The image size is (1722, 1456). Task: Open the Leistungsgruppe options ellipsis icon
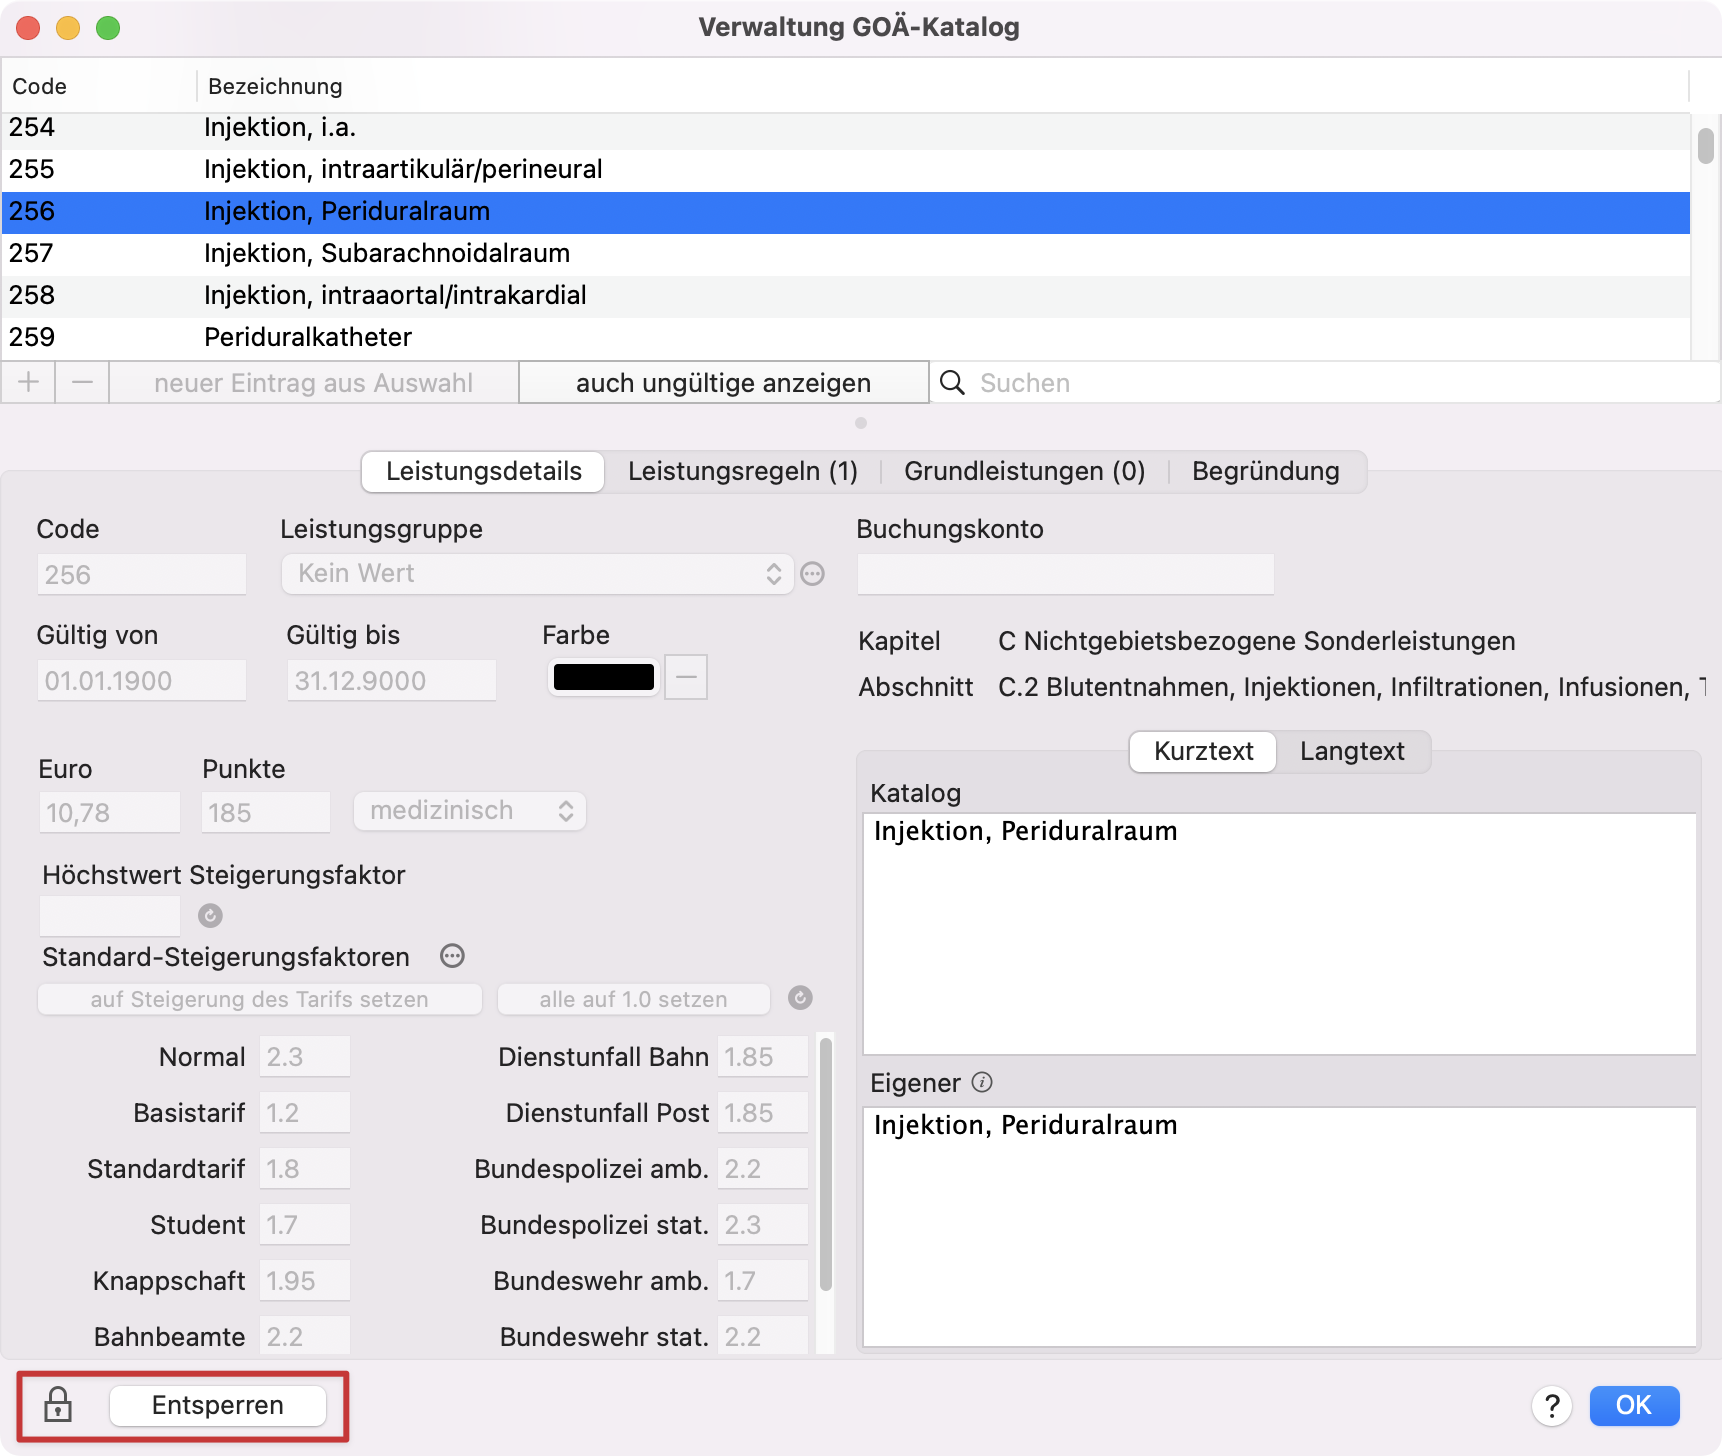(813, 574)
